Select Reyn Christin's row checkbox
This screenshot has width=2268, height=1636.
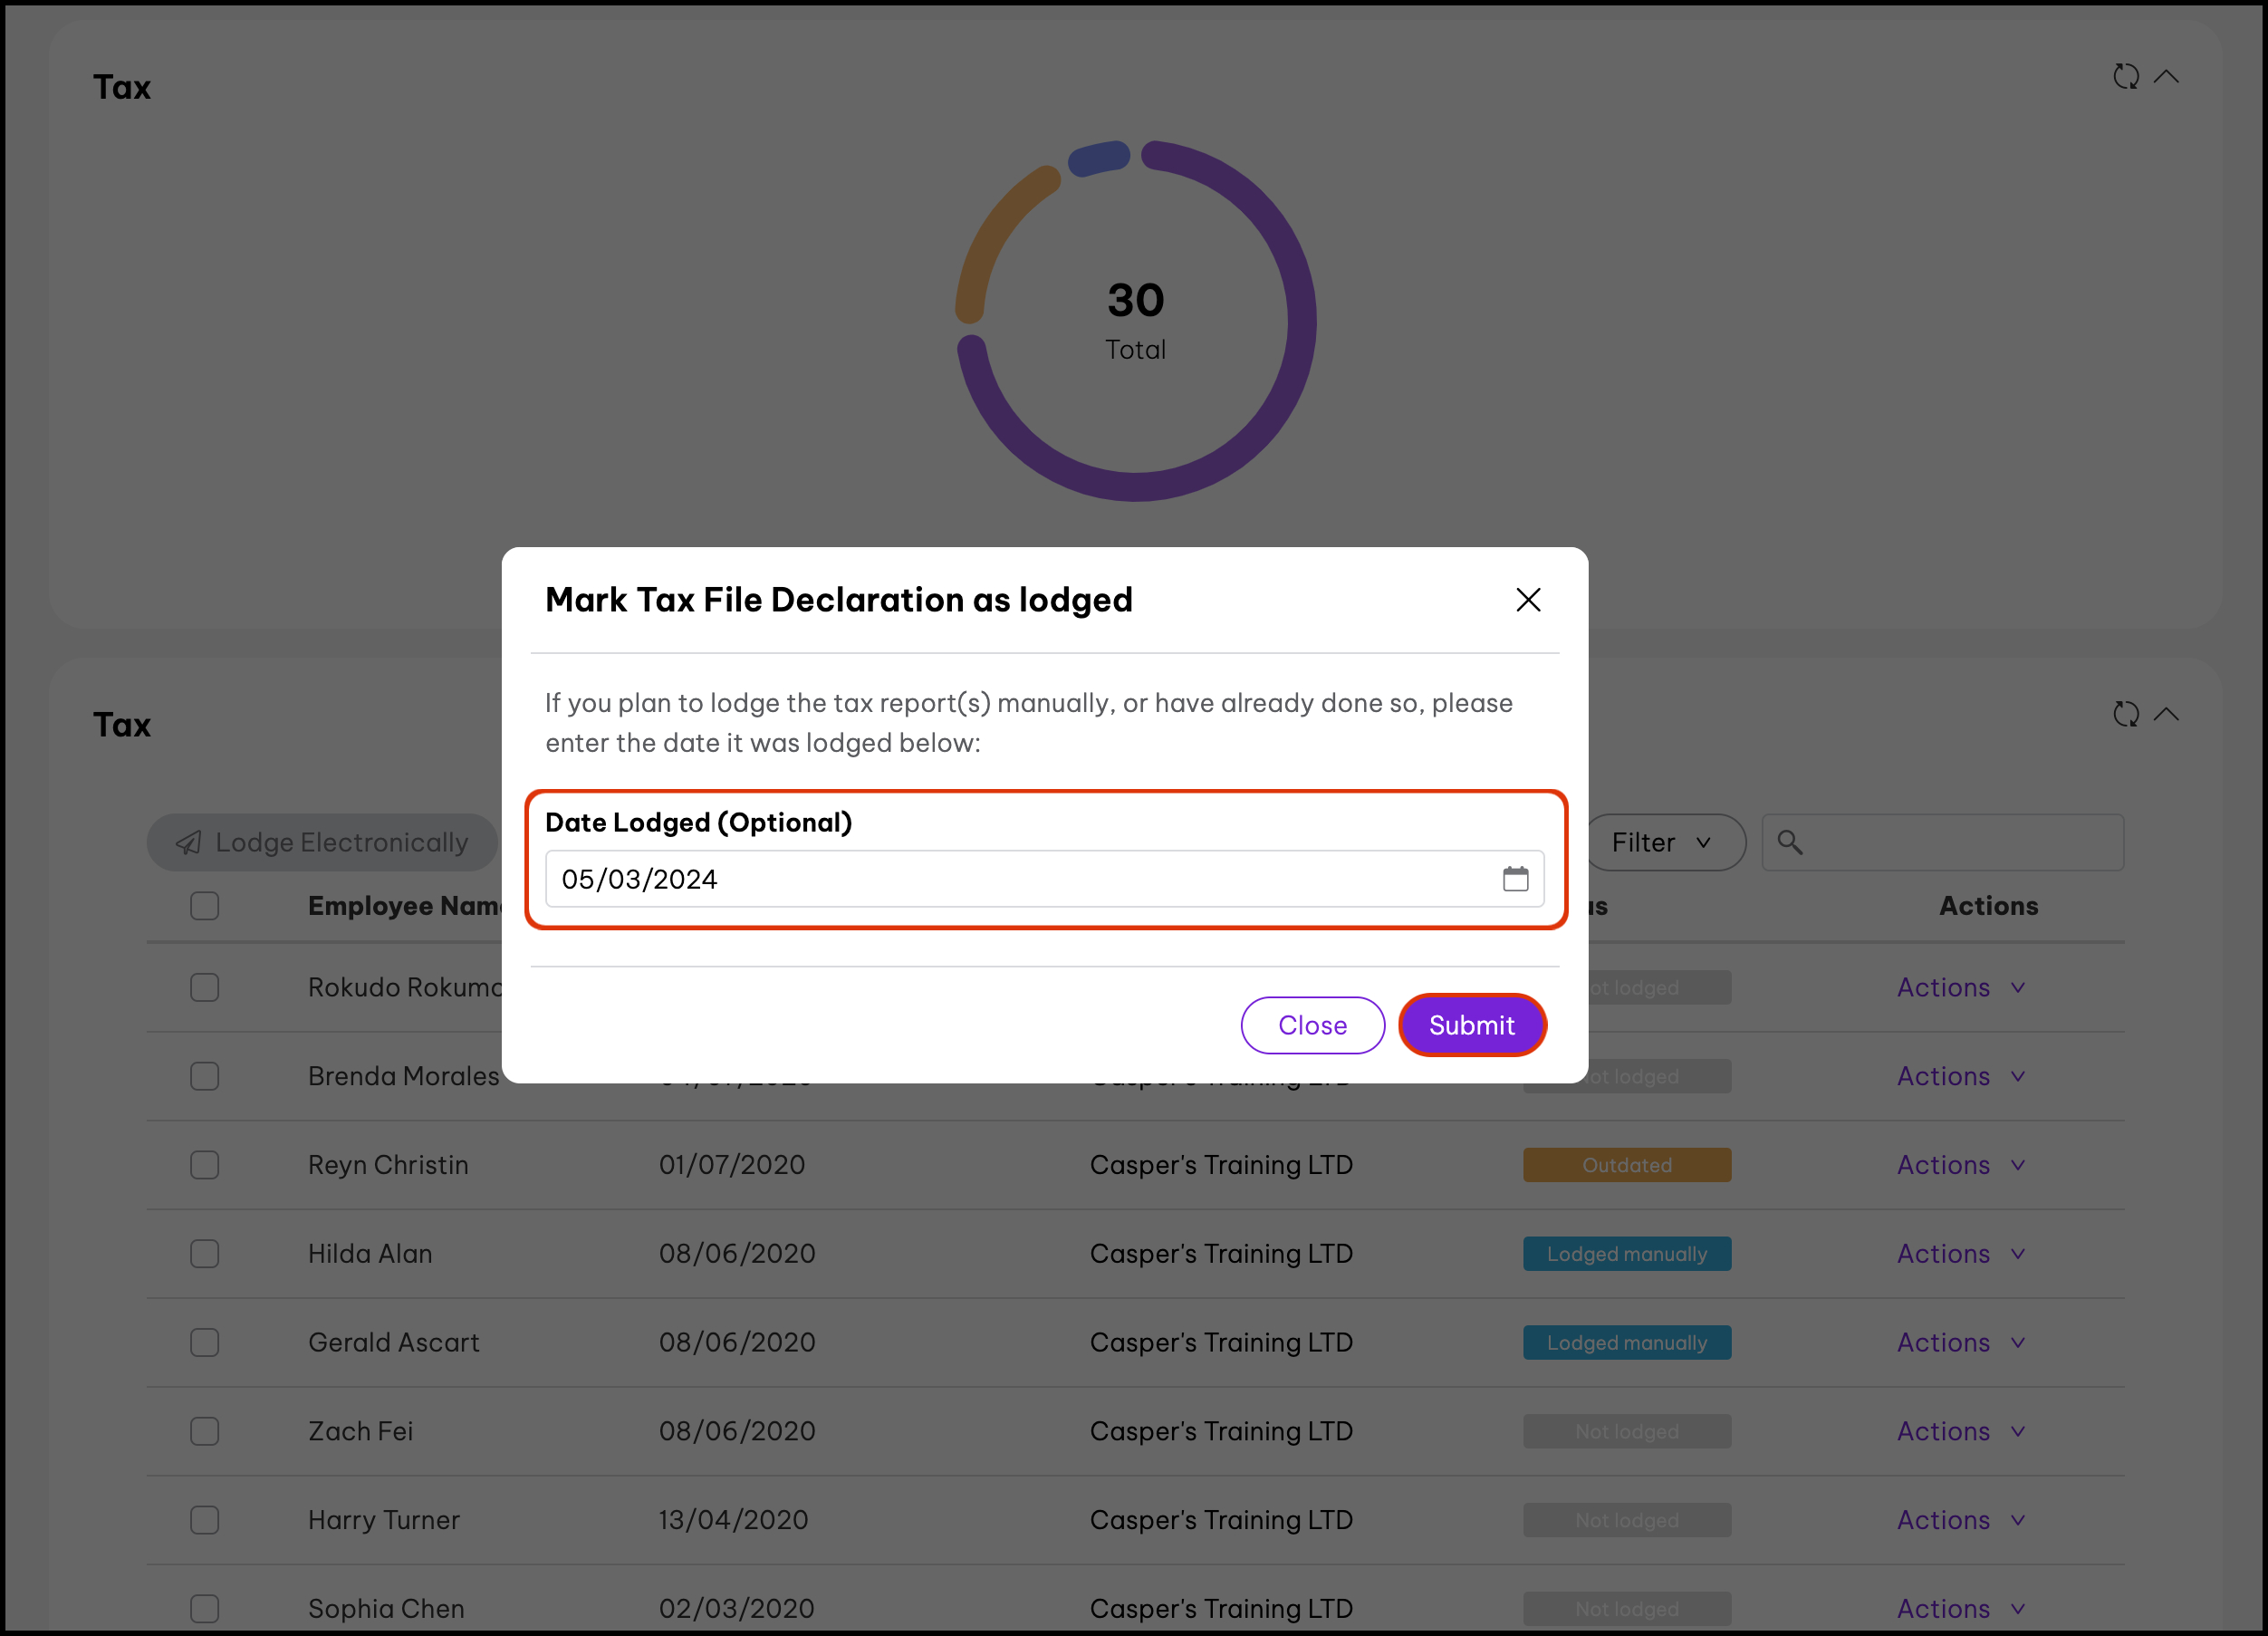click(205, 1165)
